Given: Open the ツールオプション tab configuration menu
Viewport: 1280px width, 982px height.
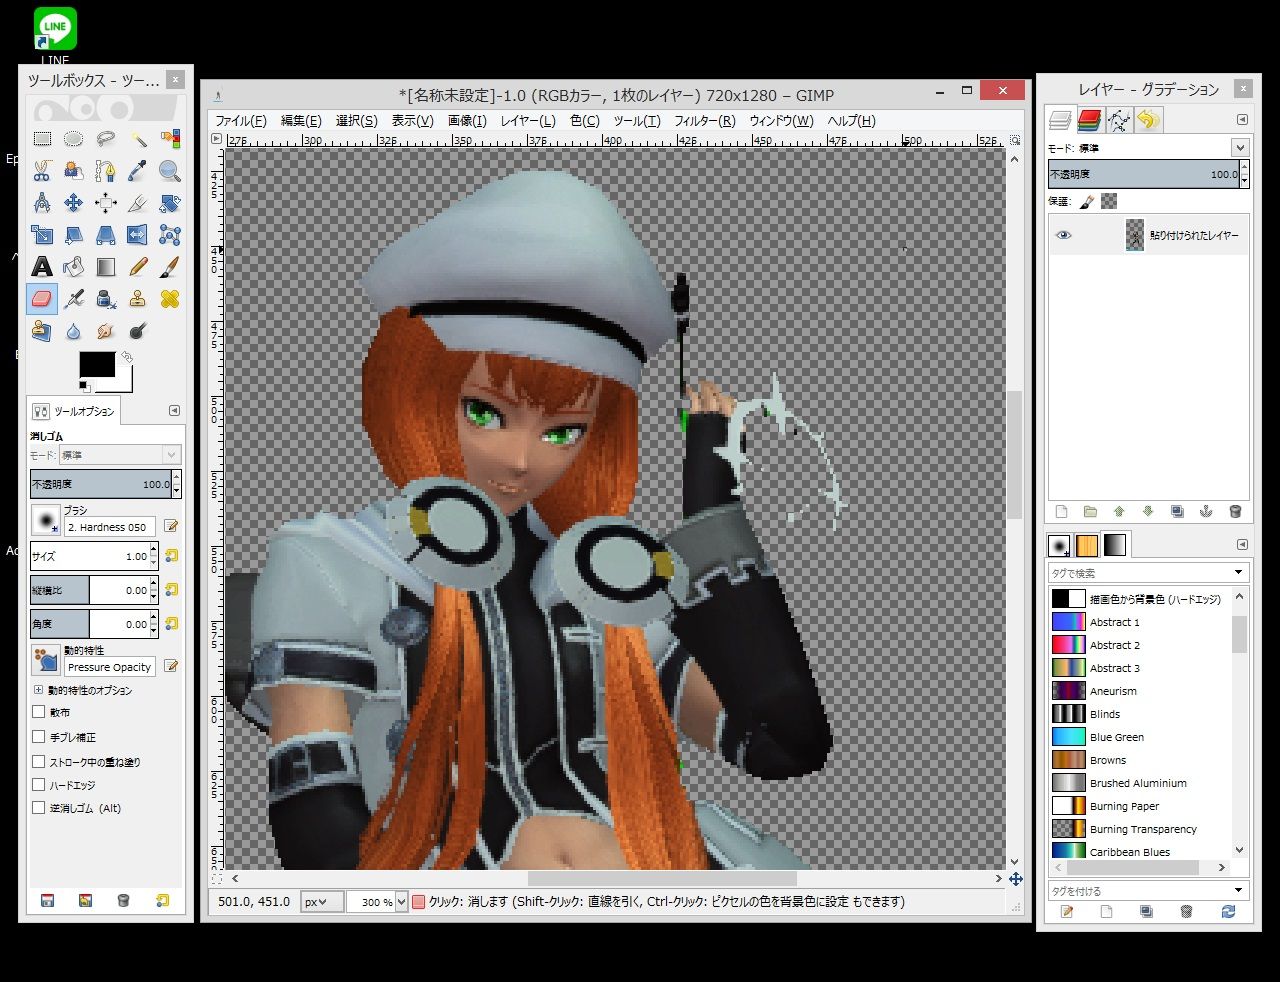Looking at the screenshot, I should (174, 411).
